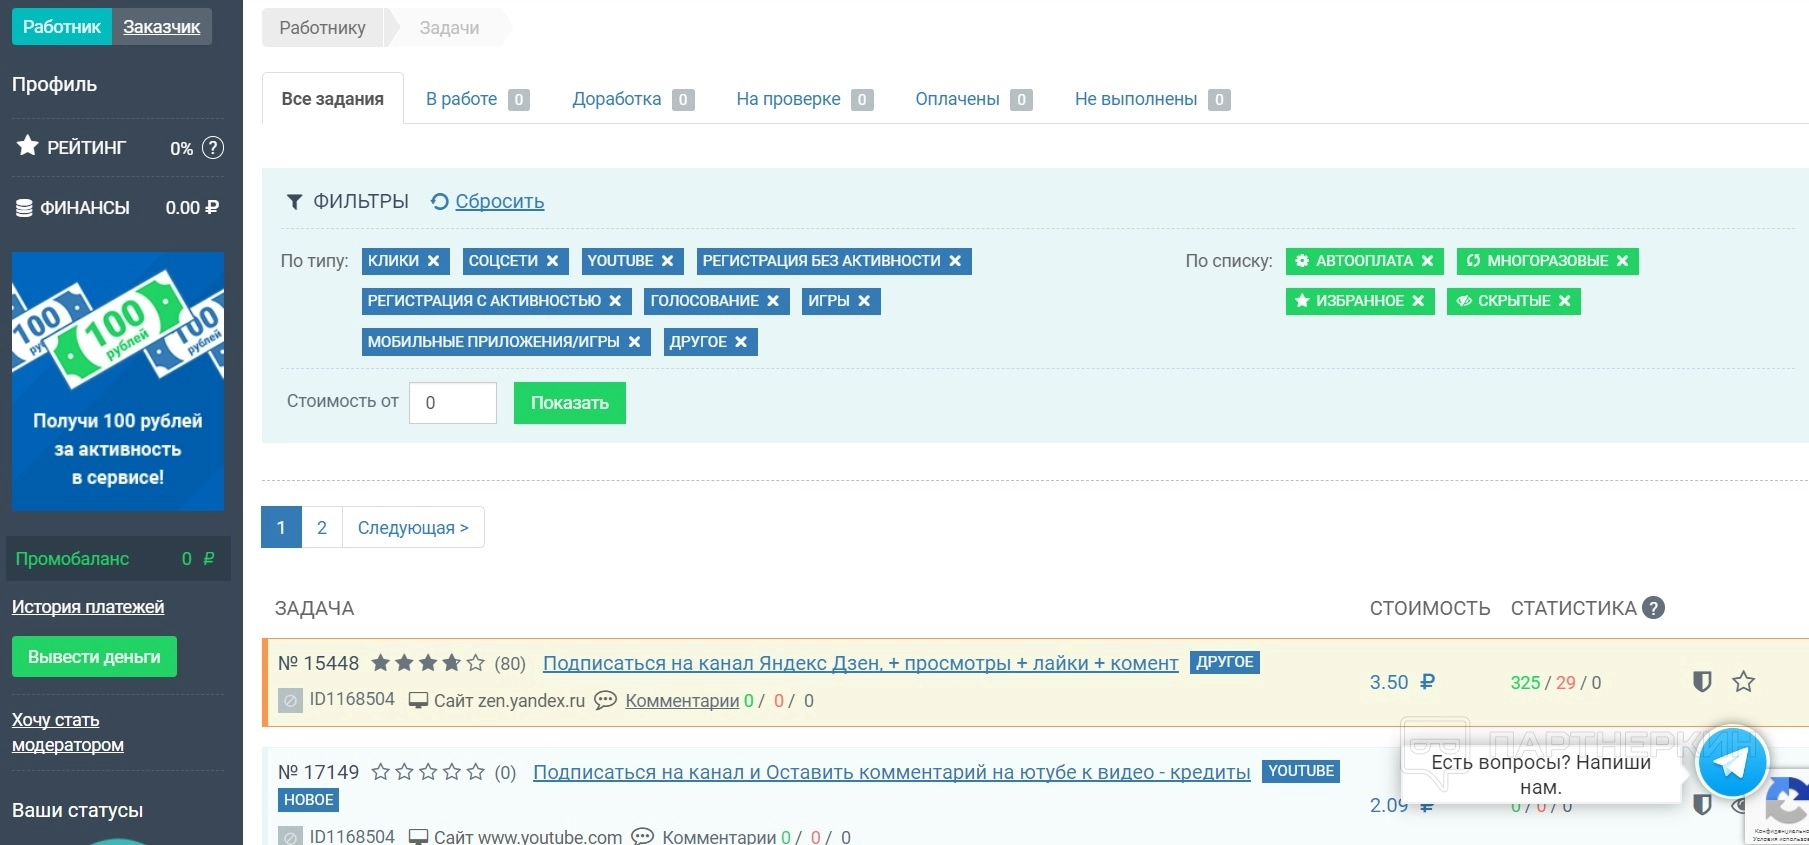Select page 1 in pagination
The width and height of the screenshot is (1809, 845).
coord(281,527)
